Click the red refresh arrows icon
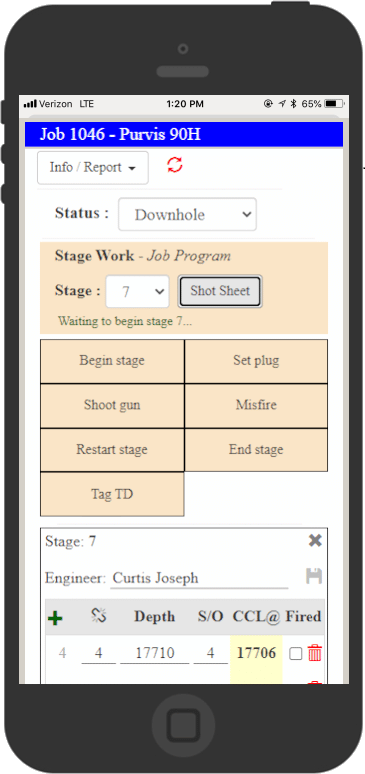 [x=175, y=165]
